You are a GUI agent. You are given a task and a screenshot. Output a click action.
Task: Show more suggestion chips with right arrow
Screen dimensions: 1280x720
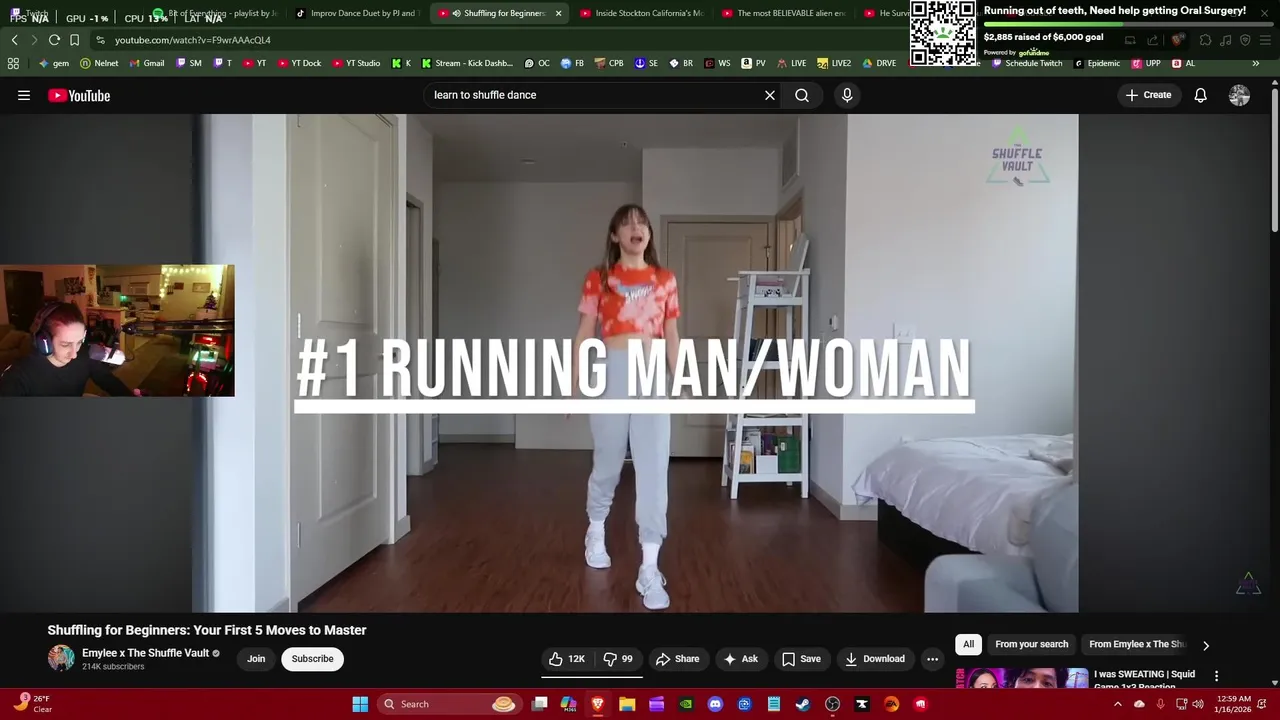click(1205, 645)
